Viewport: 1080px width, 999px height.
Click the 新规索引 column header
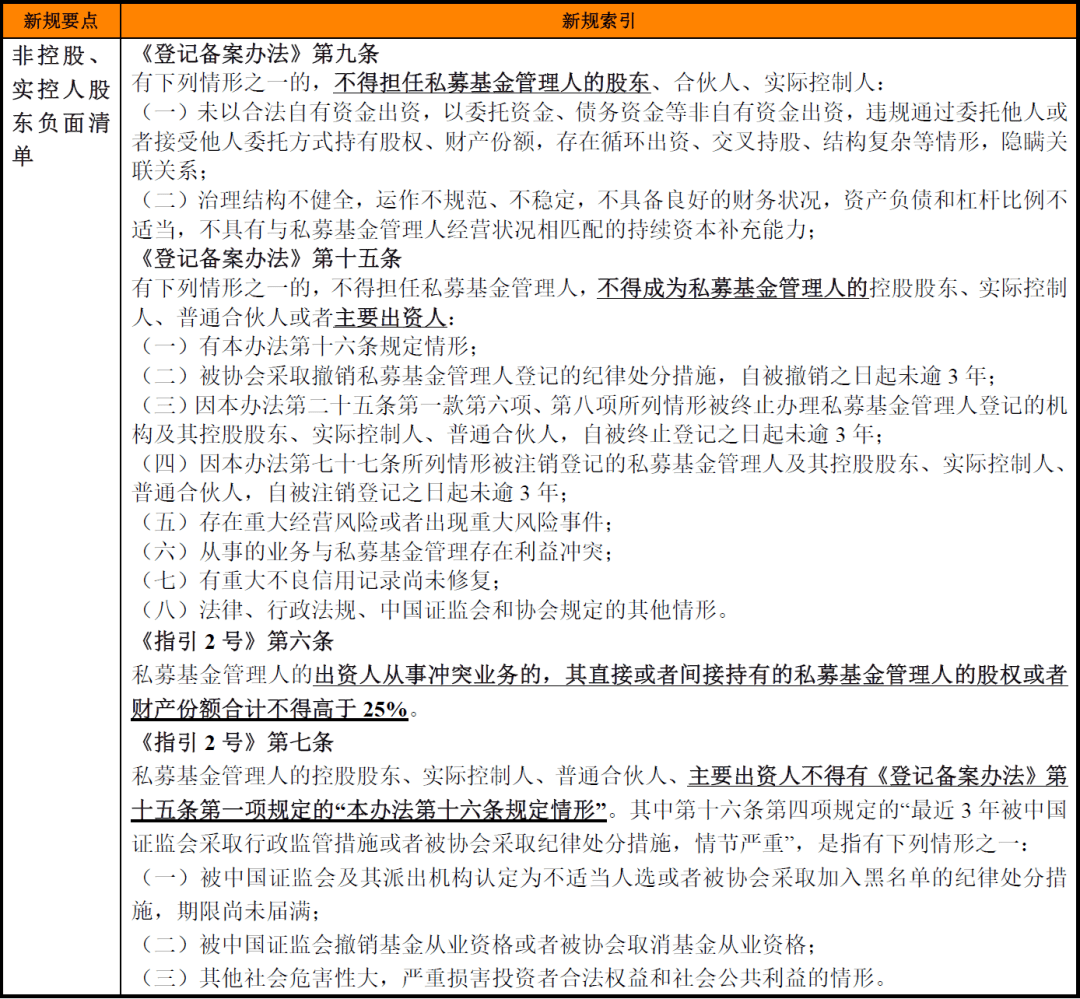click(x=598, y=20)
